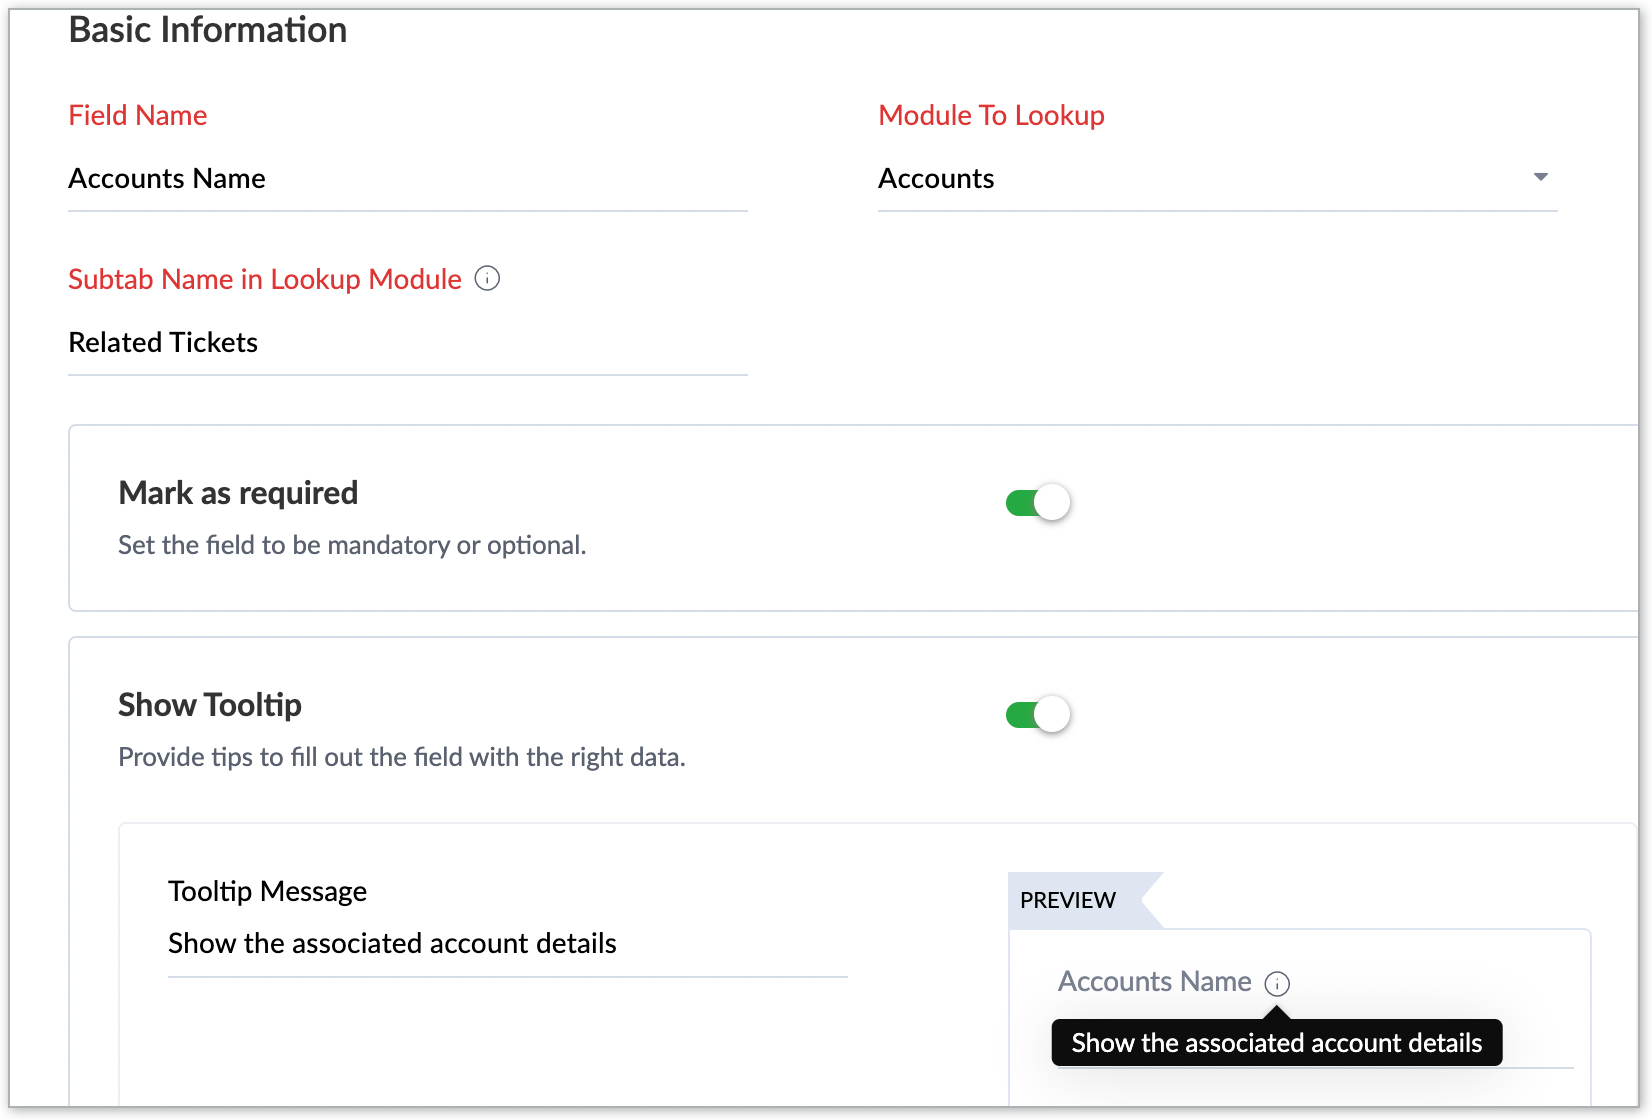The width and height of the screenshot is (1652, 1120).
Task: Toggle the Mark as required switch
Action: (x=1037, y=502)
